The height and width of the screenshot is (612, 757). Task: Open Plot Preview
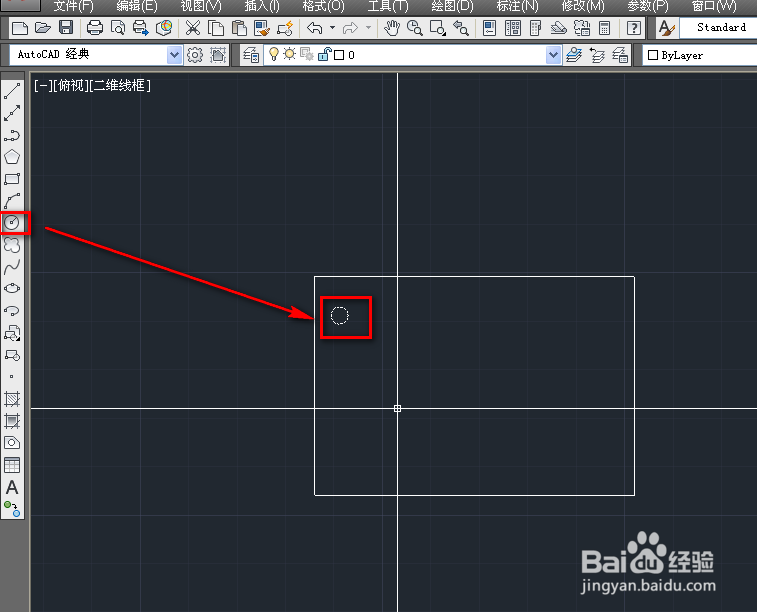[x=118, y=28]
